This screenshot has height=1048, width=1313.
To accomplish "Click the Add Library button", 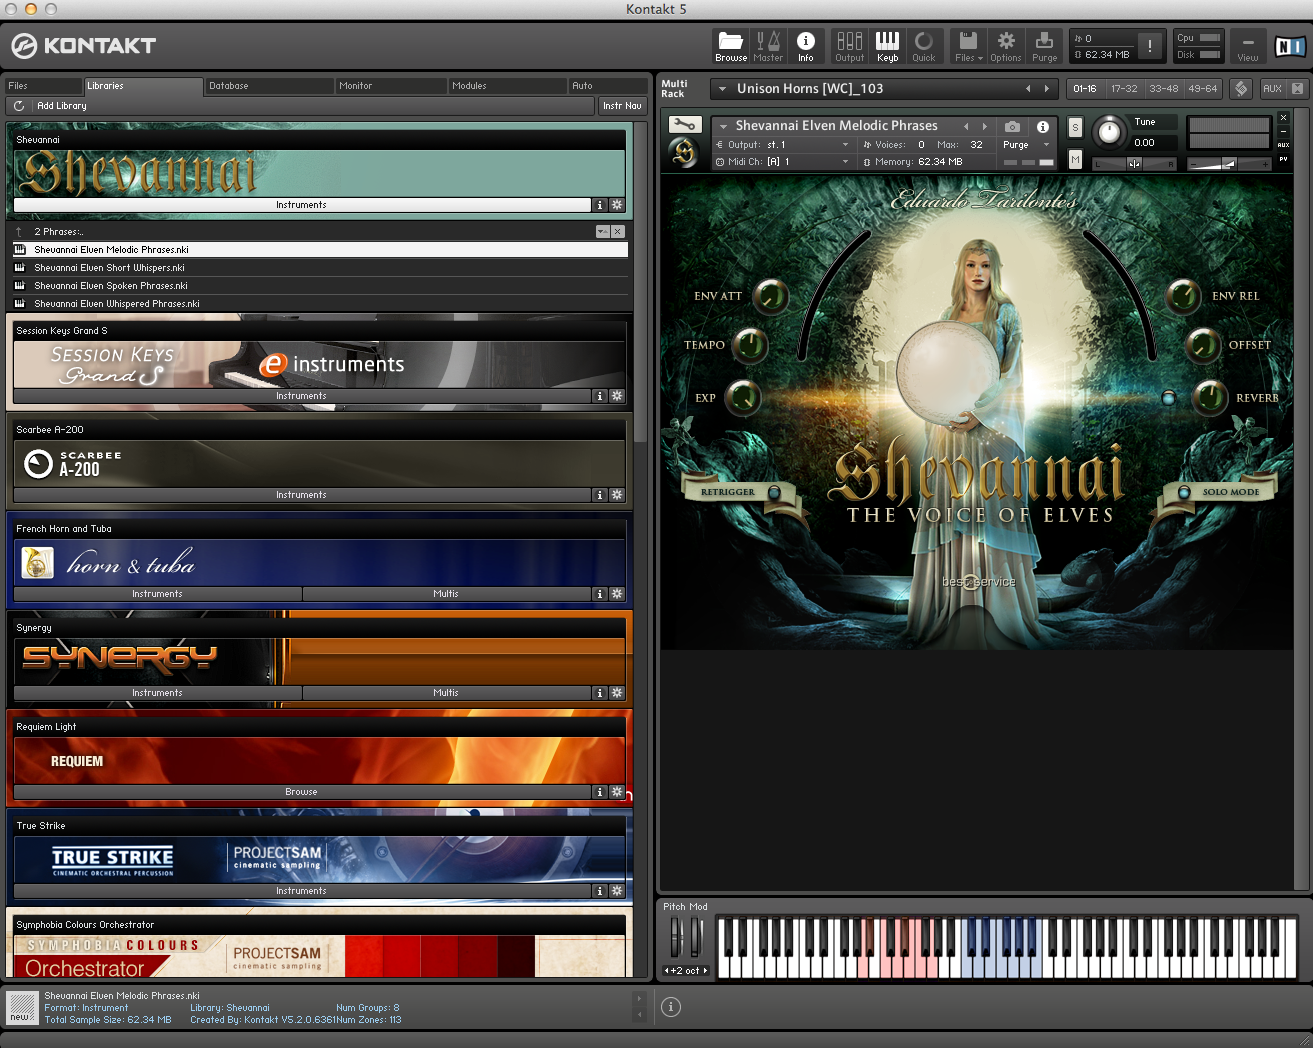I will pyautogui.click(x=62, y=106).
